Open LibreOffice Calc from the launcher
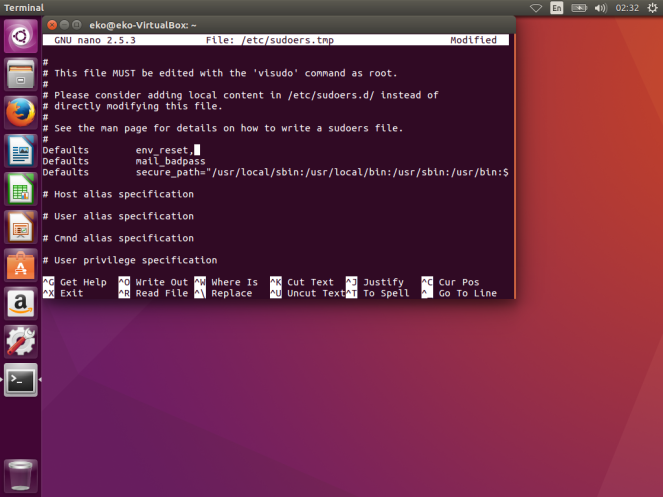 tap(20, 189)
